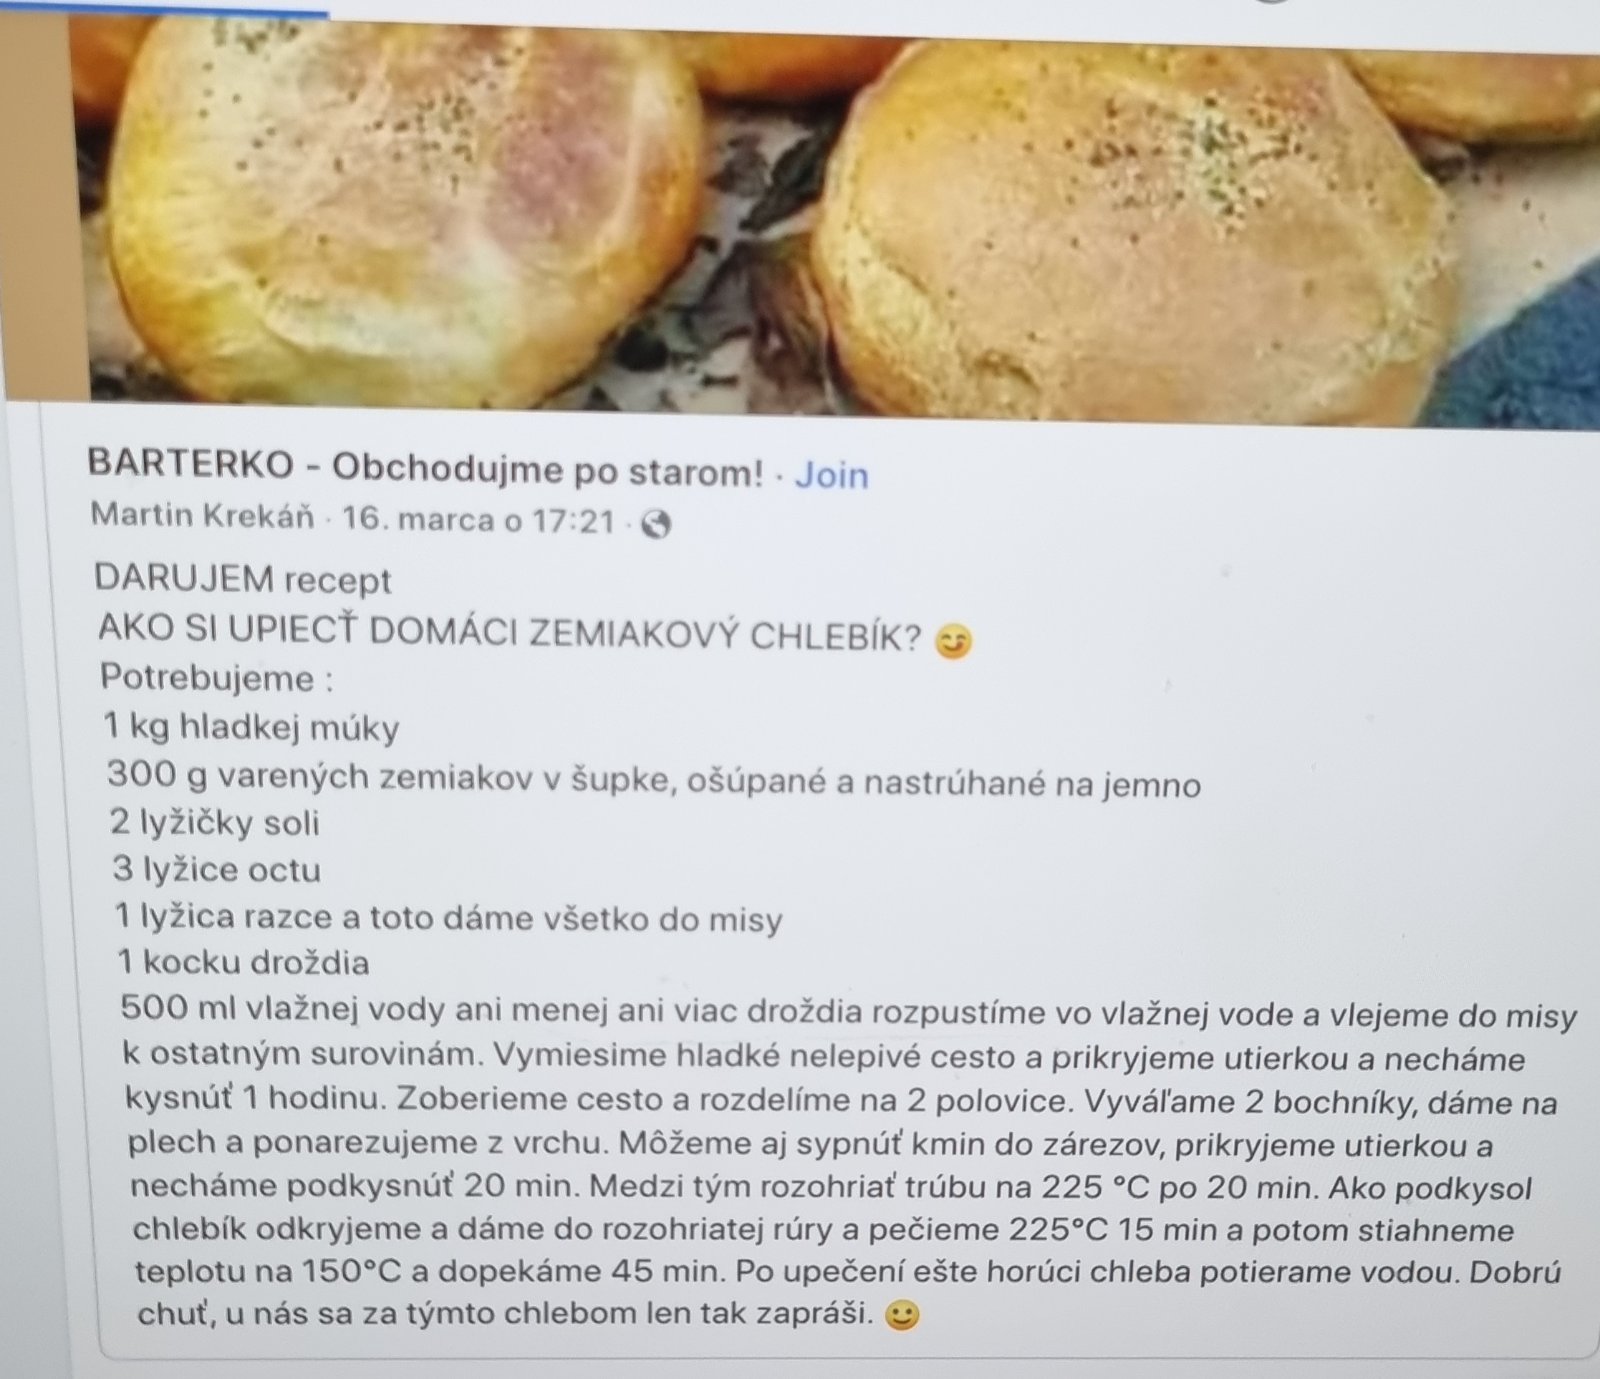The width and height of the screenshot is (1600, 1379).
Task: Click the smiley emoji ending the post
Action: point(902,1316)
